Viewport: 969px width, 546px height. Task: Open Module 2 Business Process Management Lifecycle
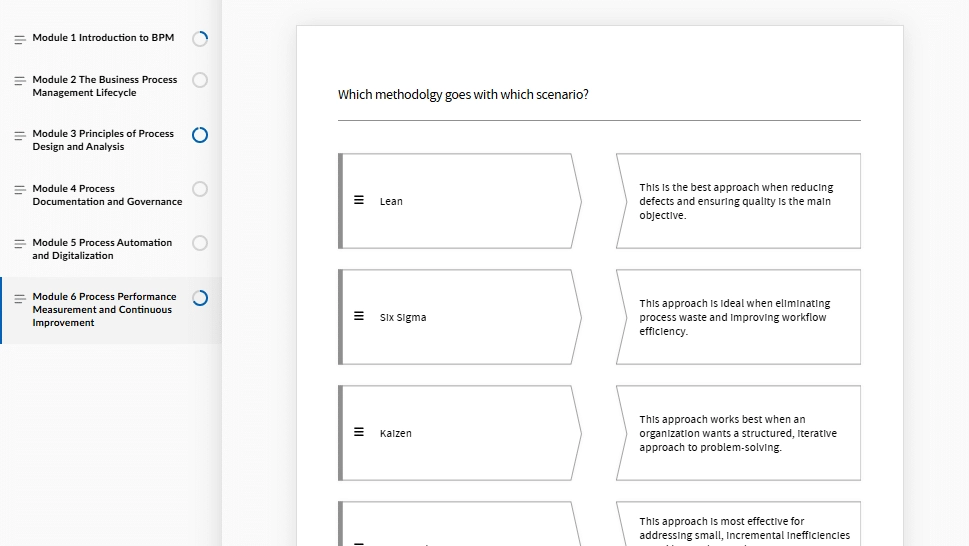click(105, 86)
